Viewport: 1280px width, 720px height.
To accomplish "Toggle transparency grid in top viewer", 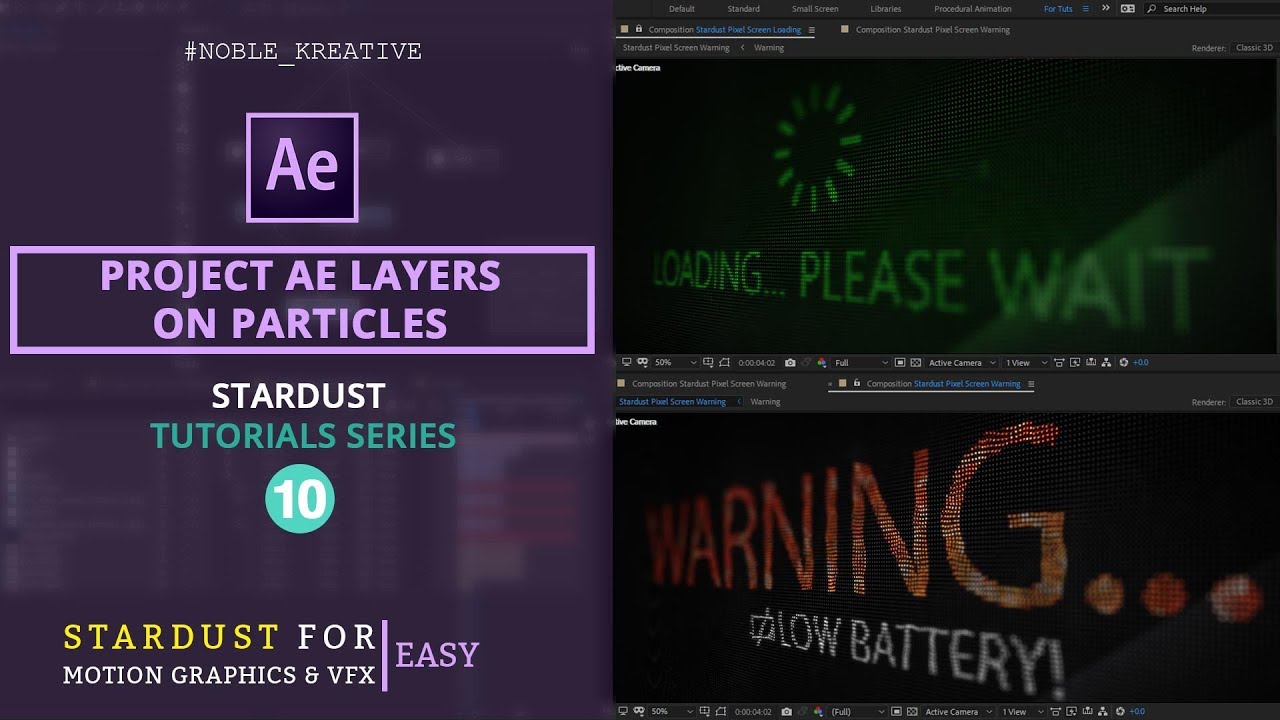I will pos(915,363).
